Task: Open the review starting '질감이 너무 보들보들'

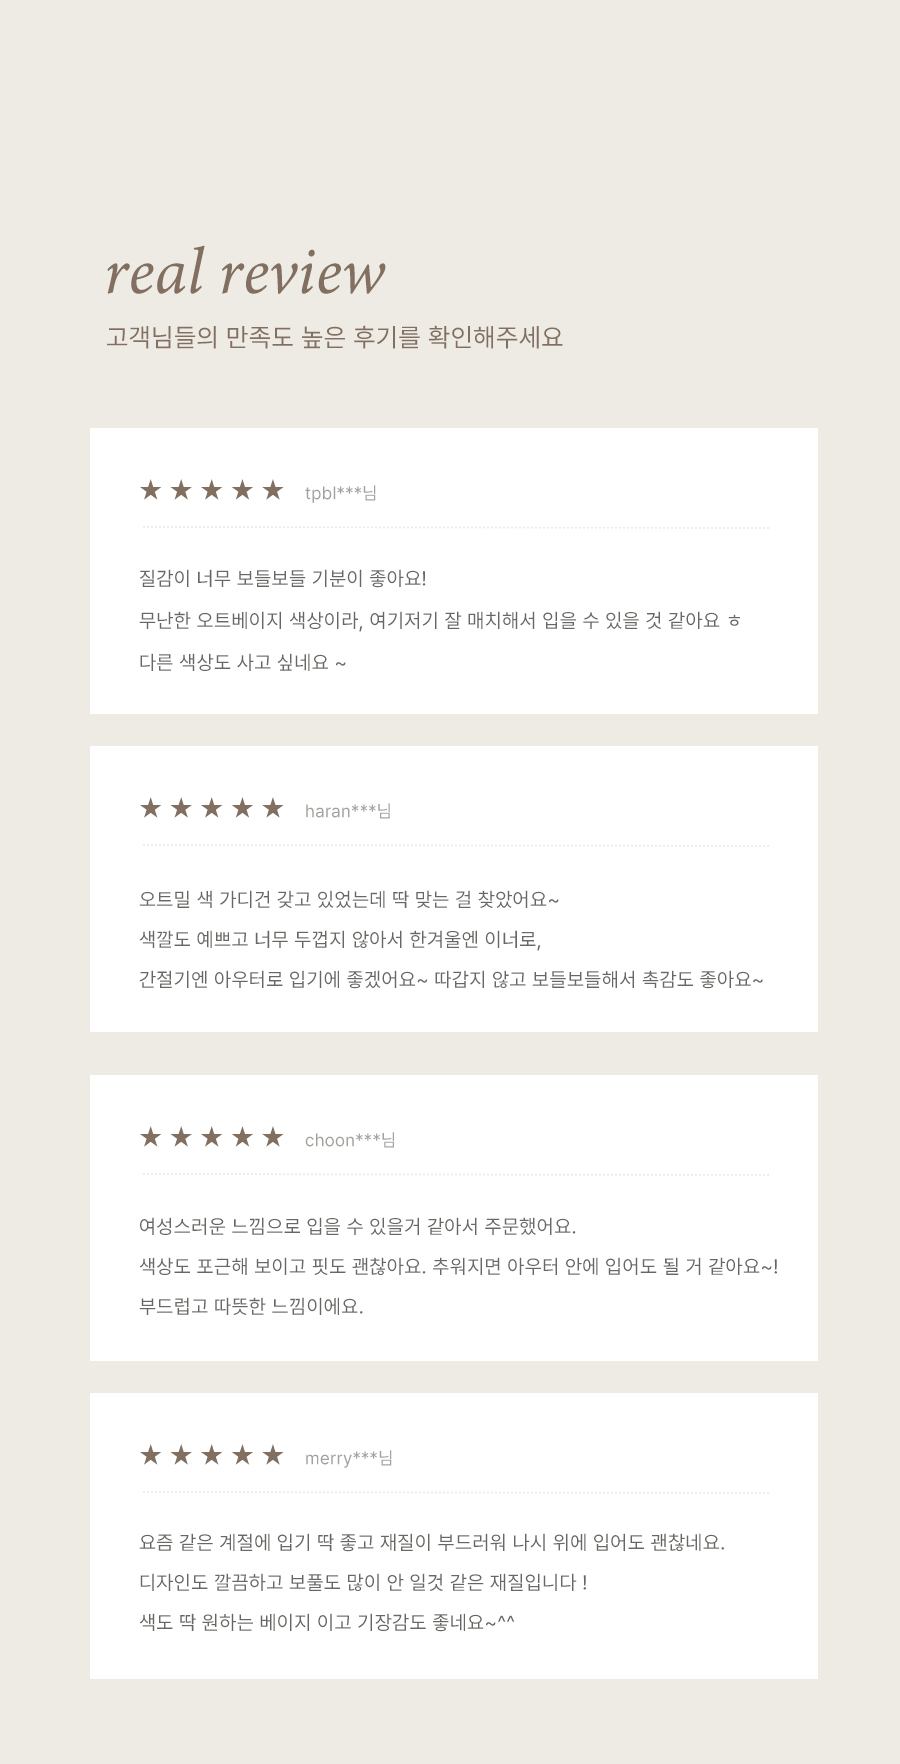Action: pyautogui.click(x=454, y=571)
